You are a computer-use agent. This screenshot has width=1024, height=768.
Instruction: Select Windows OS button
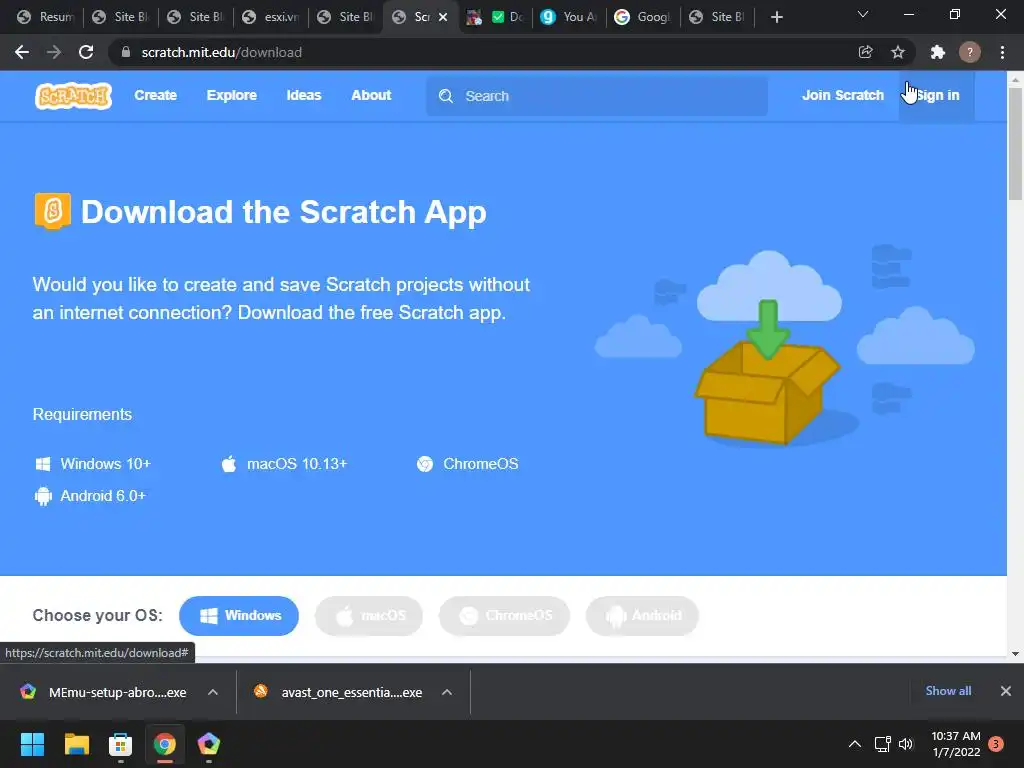click(239, 616)
